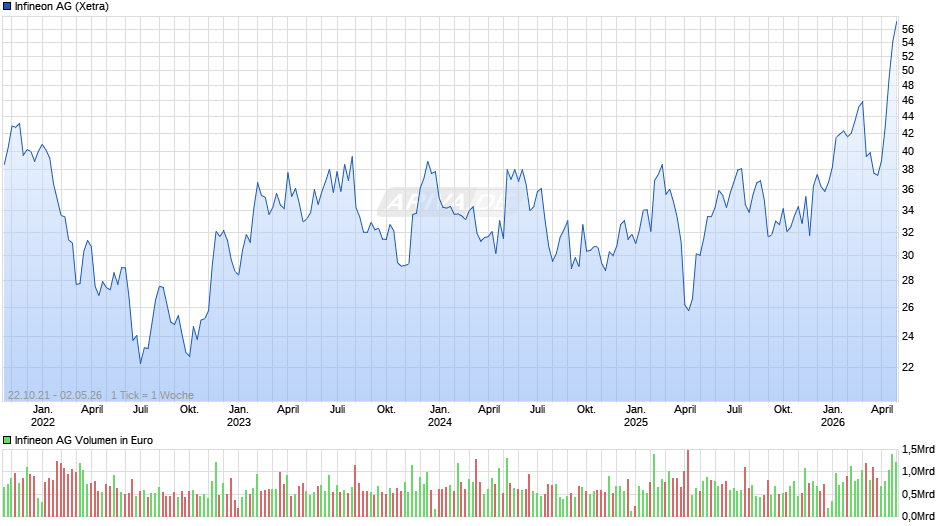Click the price axis value 44

click(908, 117)
